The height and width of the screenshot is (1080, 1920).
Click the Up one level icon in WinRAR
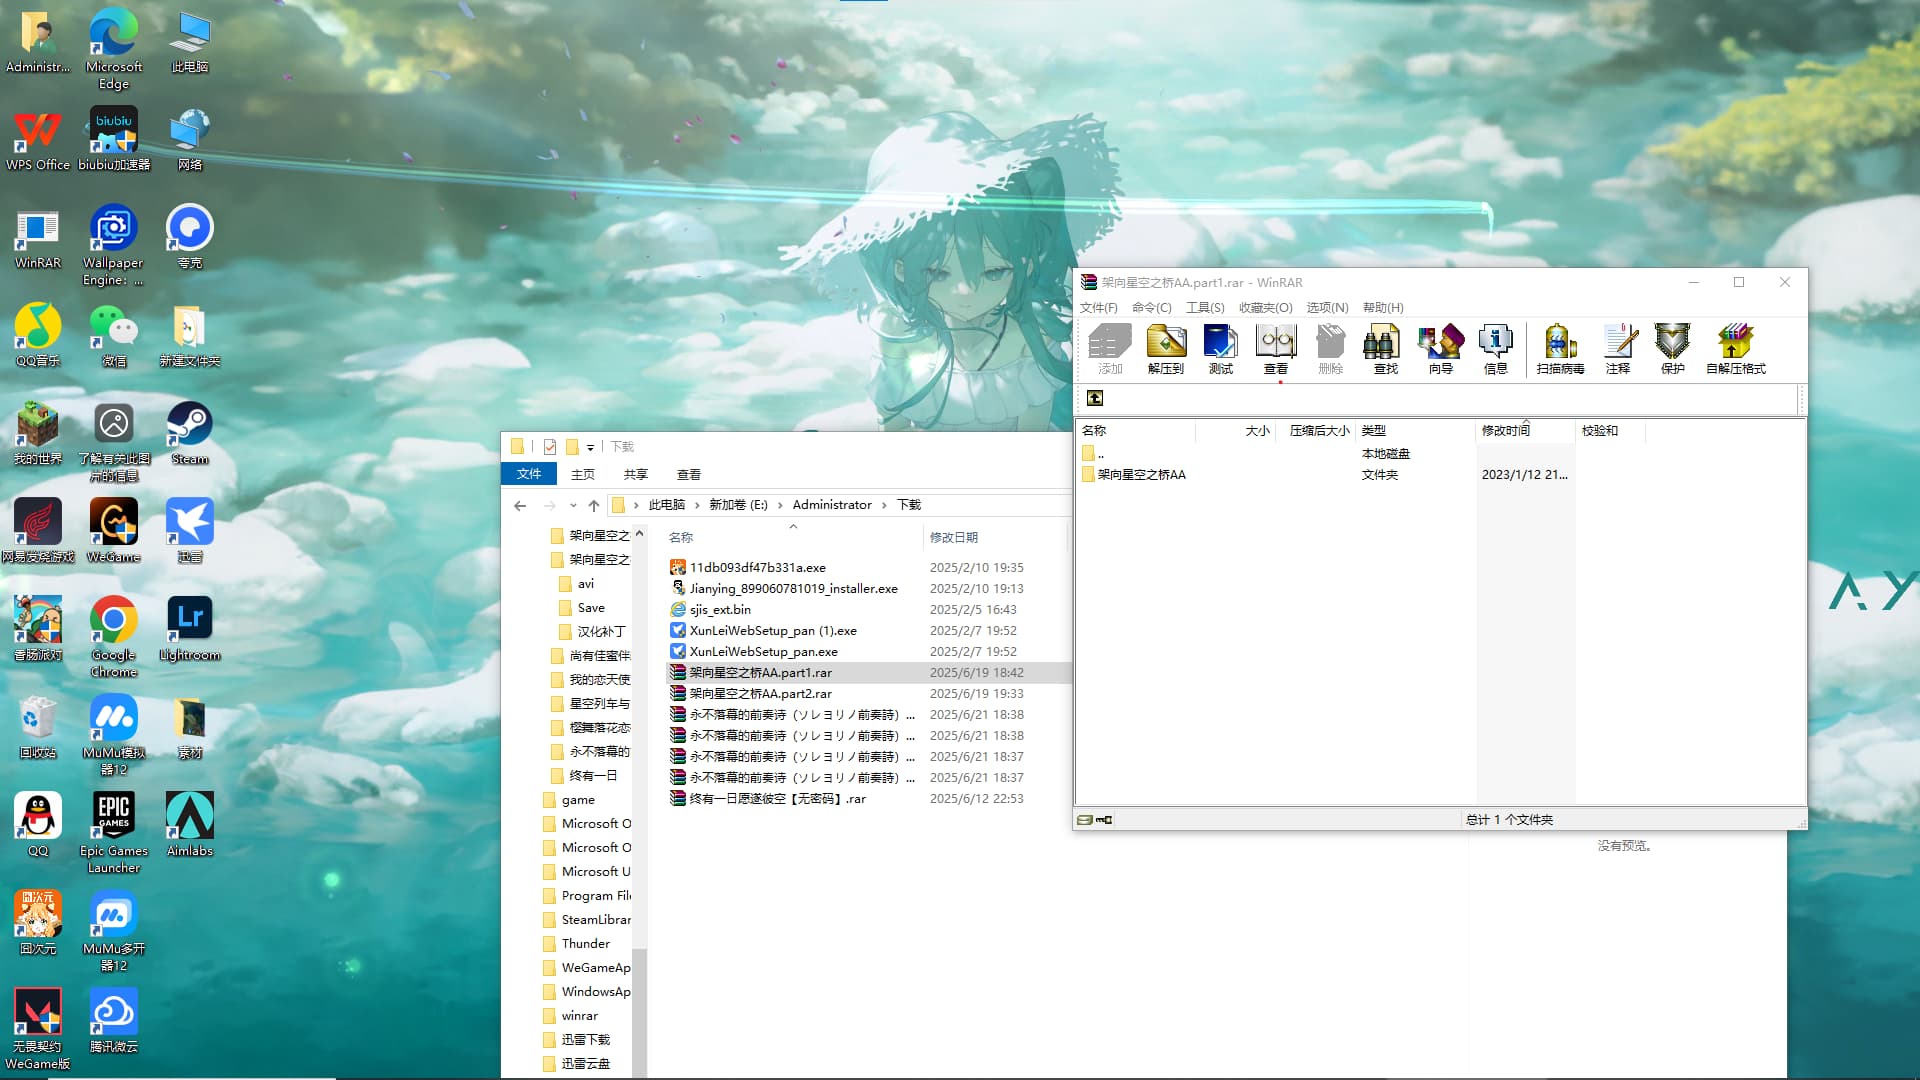click(x=1095, y=398)
